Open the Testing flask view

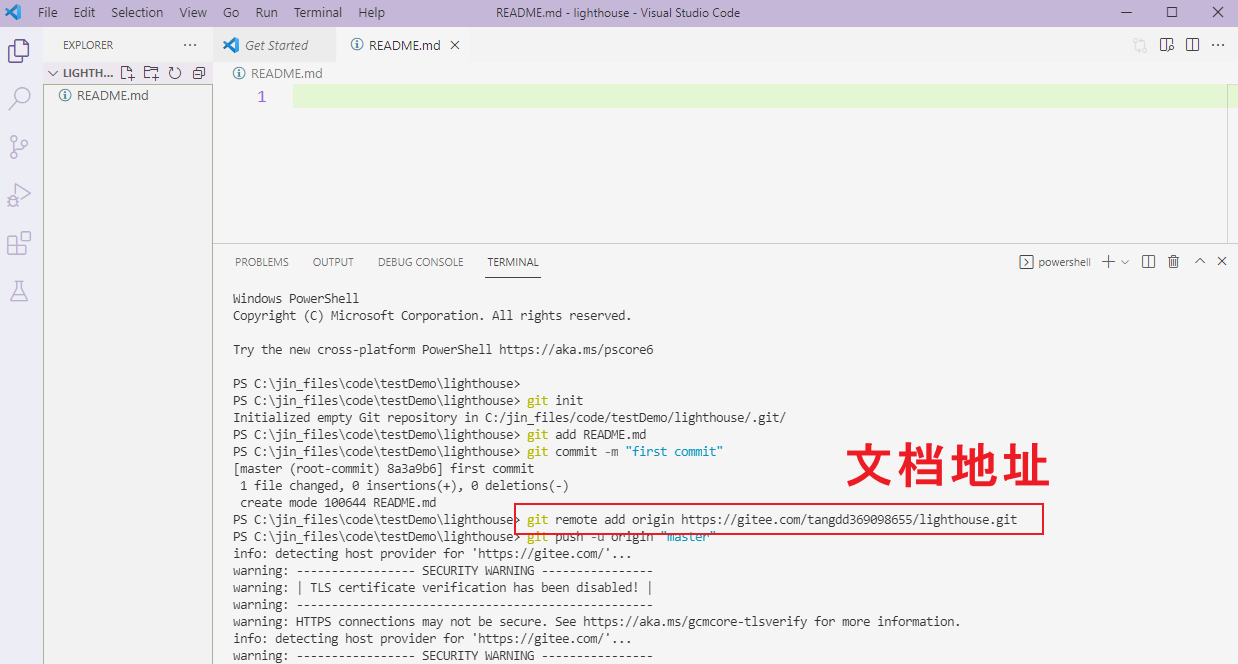(x=18, y=291)
